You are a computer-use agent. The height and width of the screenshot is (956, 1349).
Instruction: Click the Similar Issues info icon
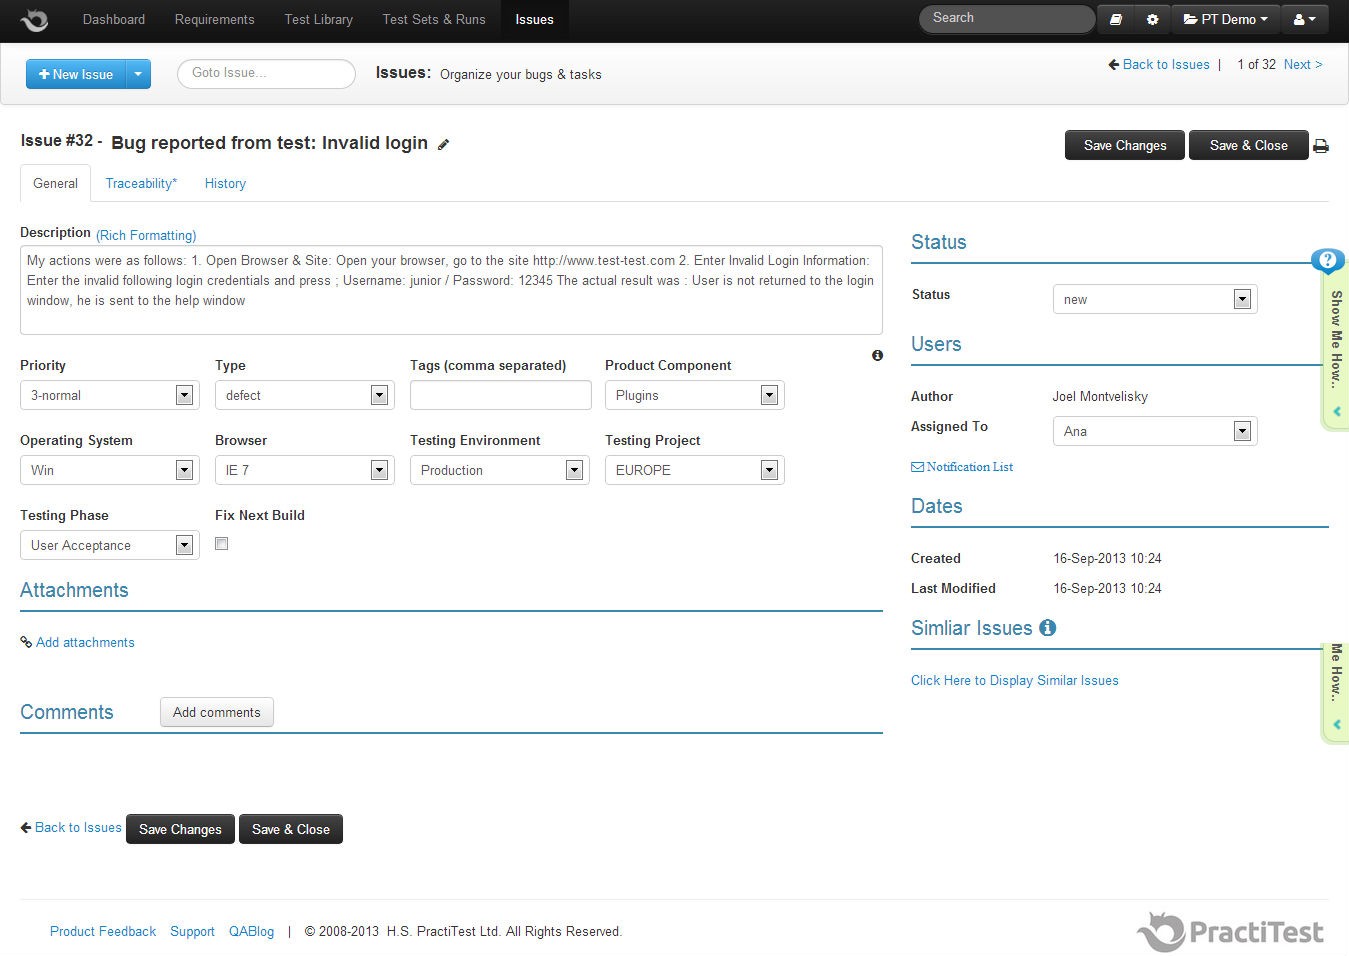[1047, 628]
